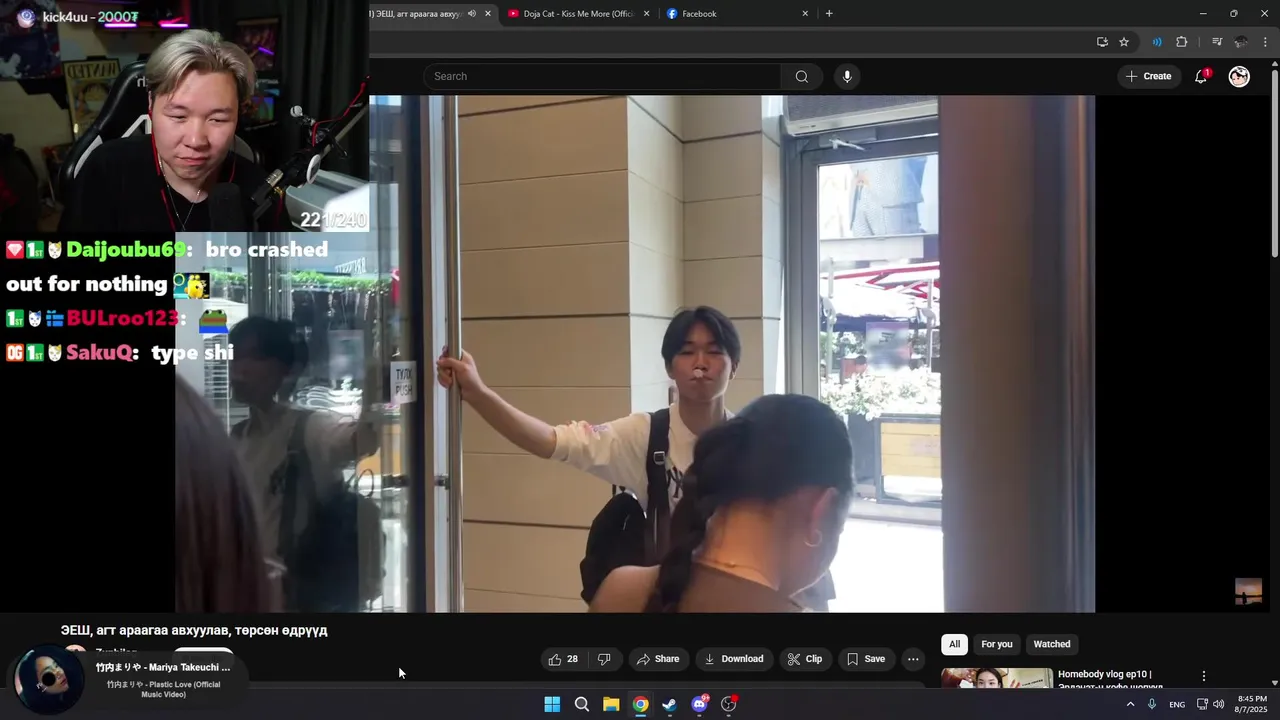Screen dimensions: 1280x720
Task: Start voice search with the microphone icon
Action: pyautogui.click(x=847, y=76)
